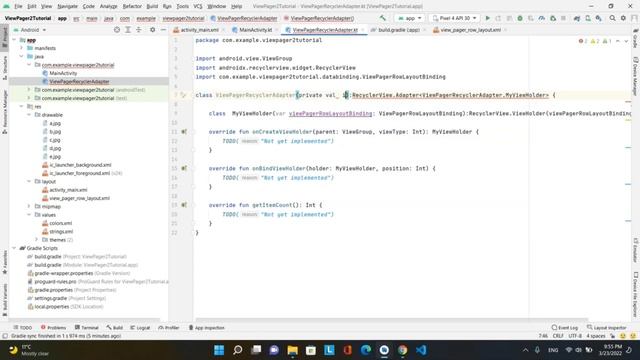
Task: Open the Terminal tool window
Action: tap(87, 327)
